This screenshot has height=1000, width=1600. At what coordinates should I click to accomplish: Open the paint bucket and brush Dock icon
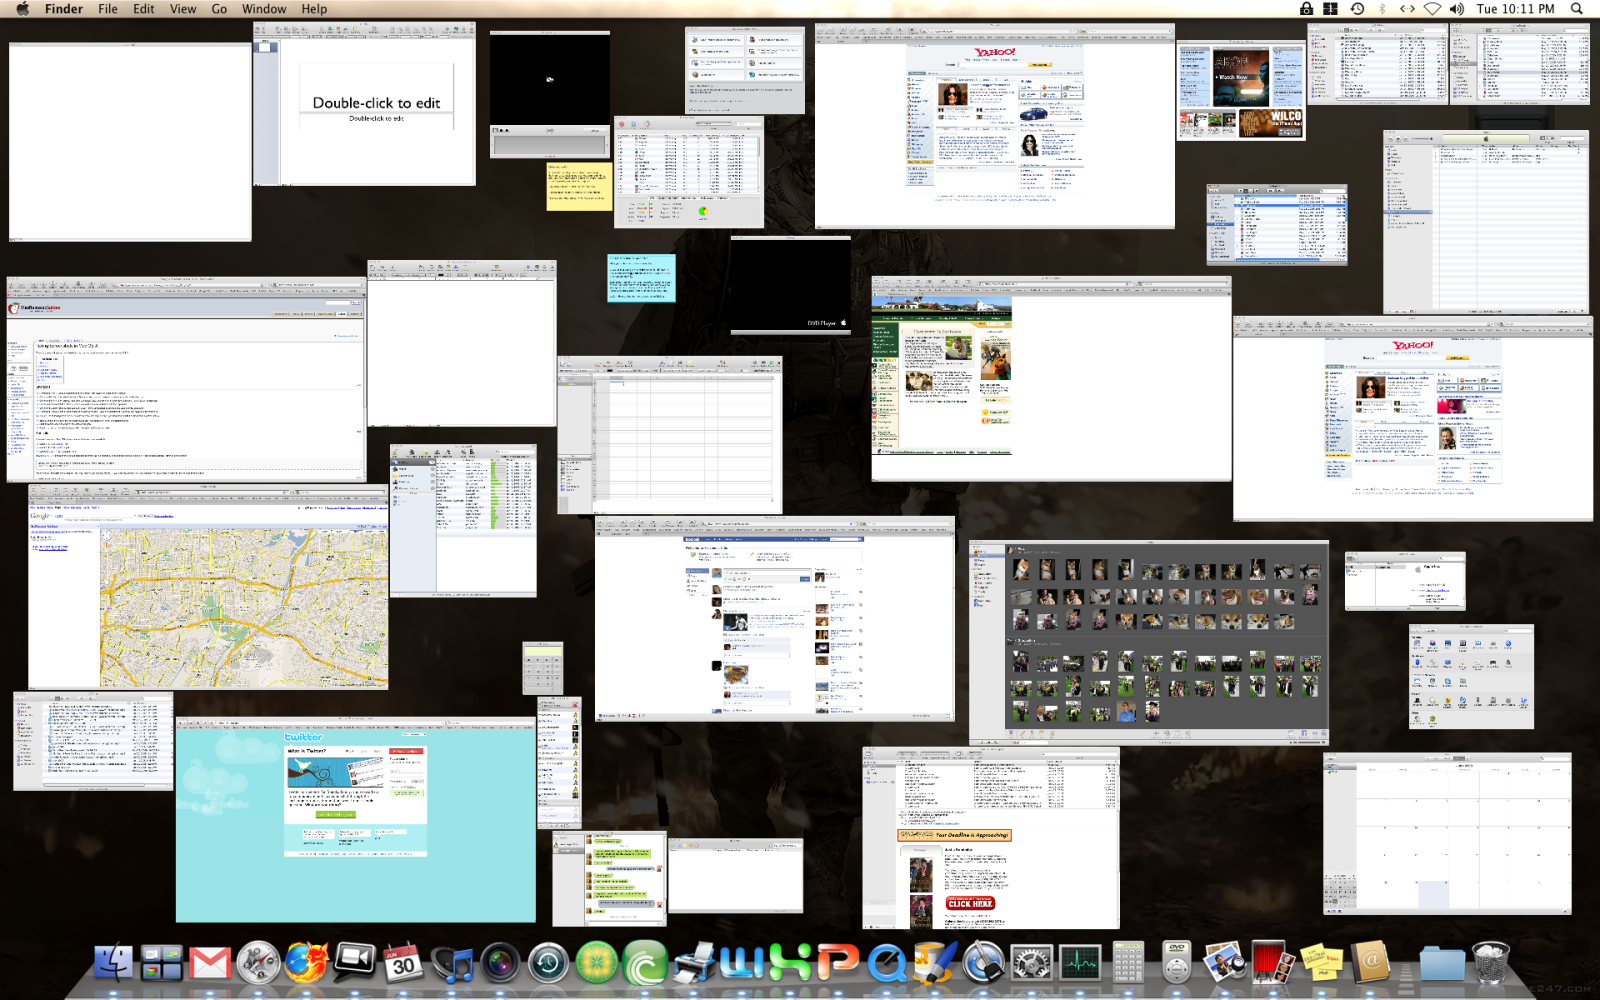click(935, 963)
